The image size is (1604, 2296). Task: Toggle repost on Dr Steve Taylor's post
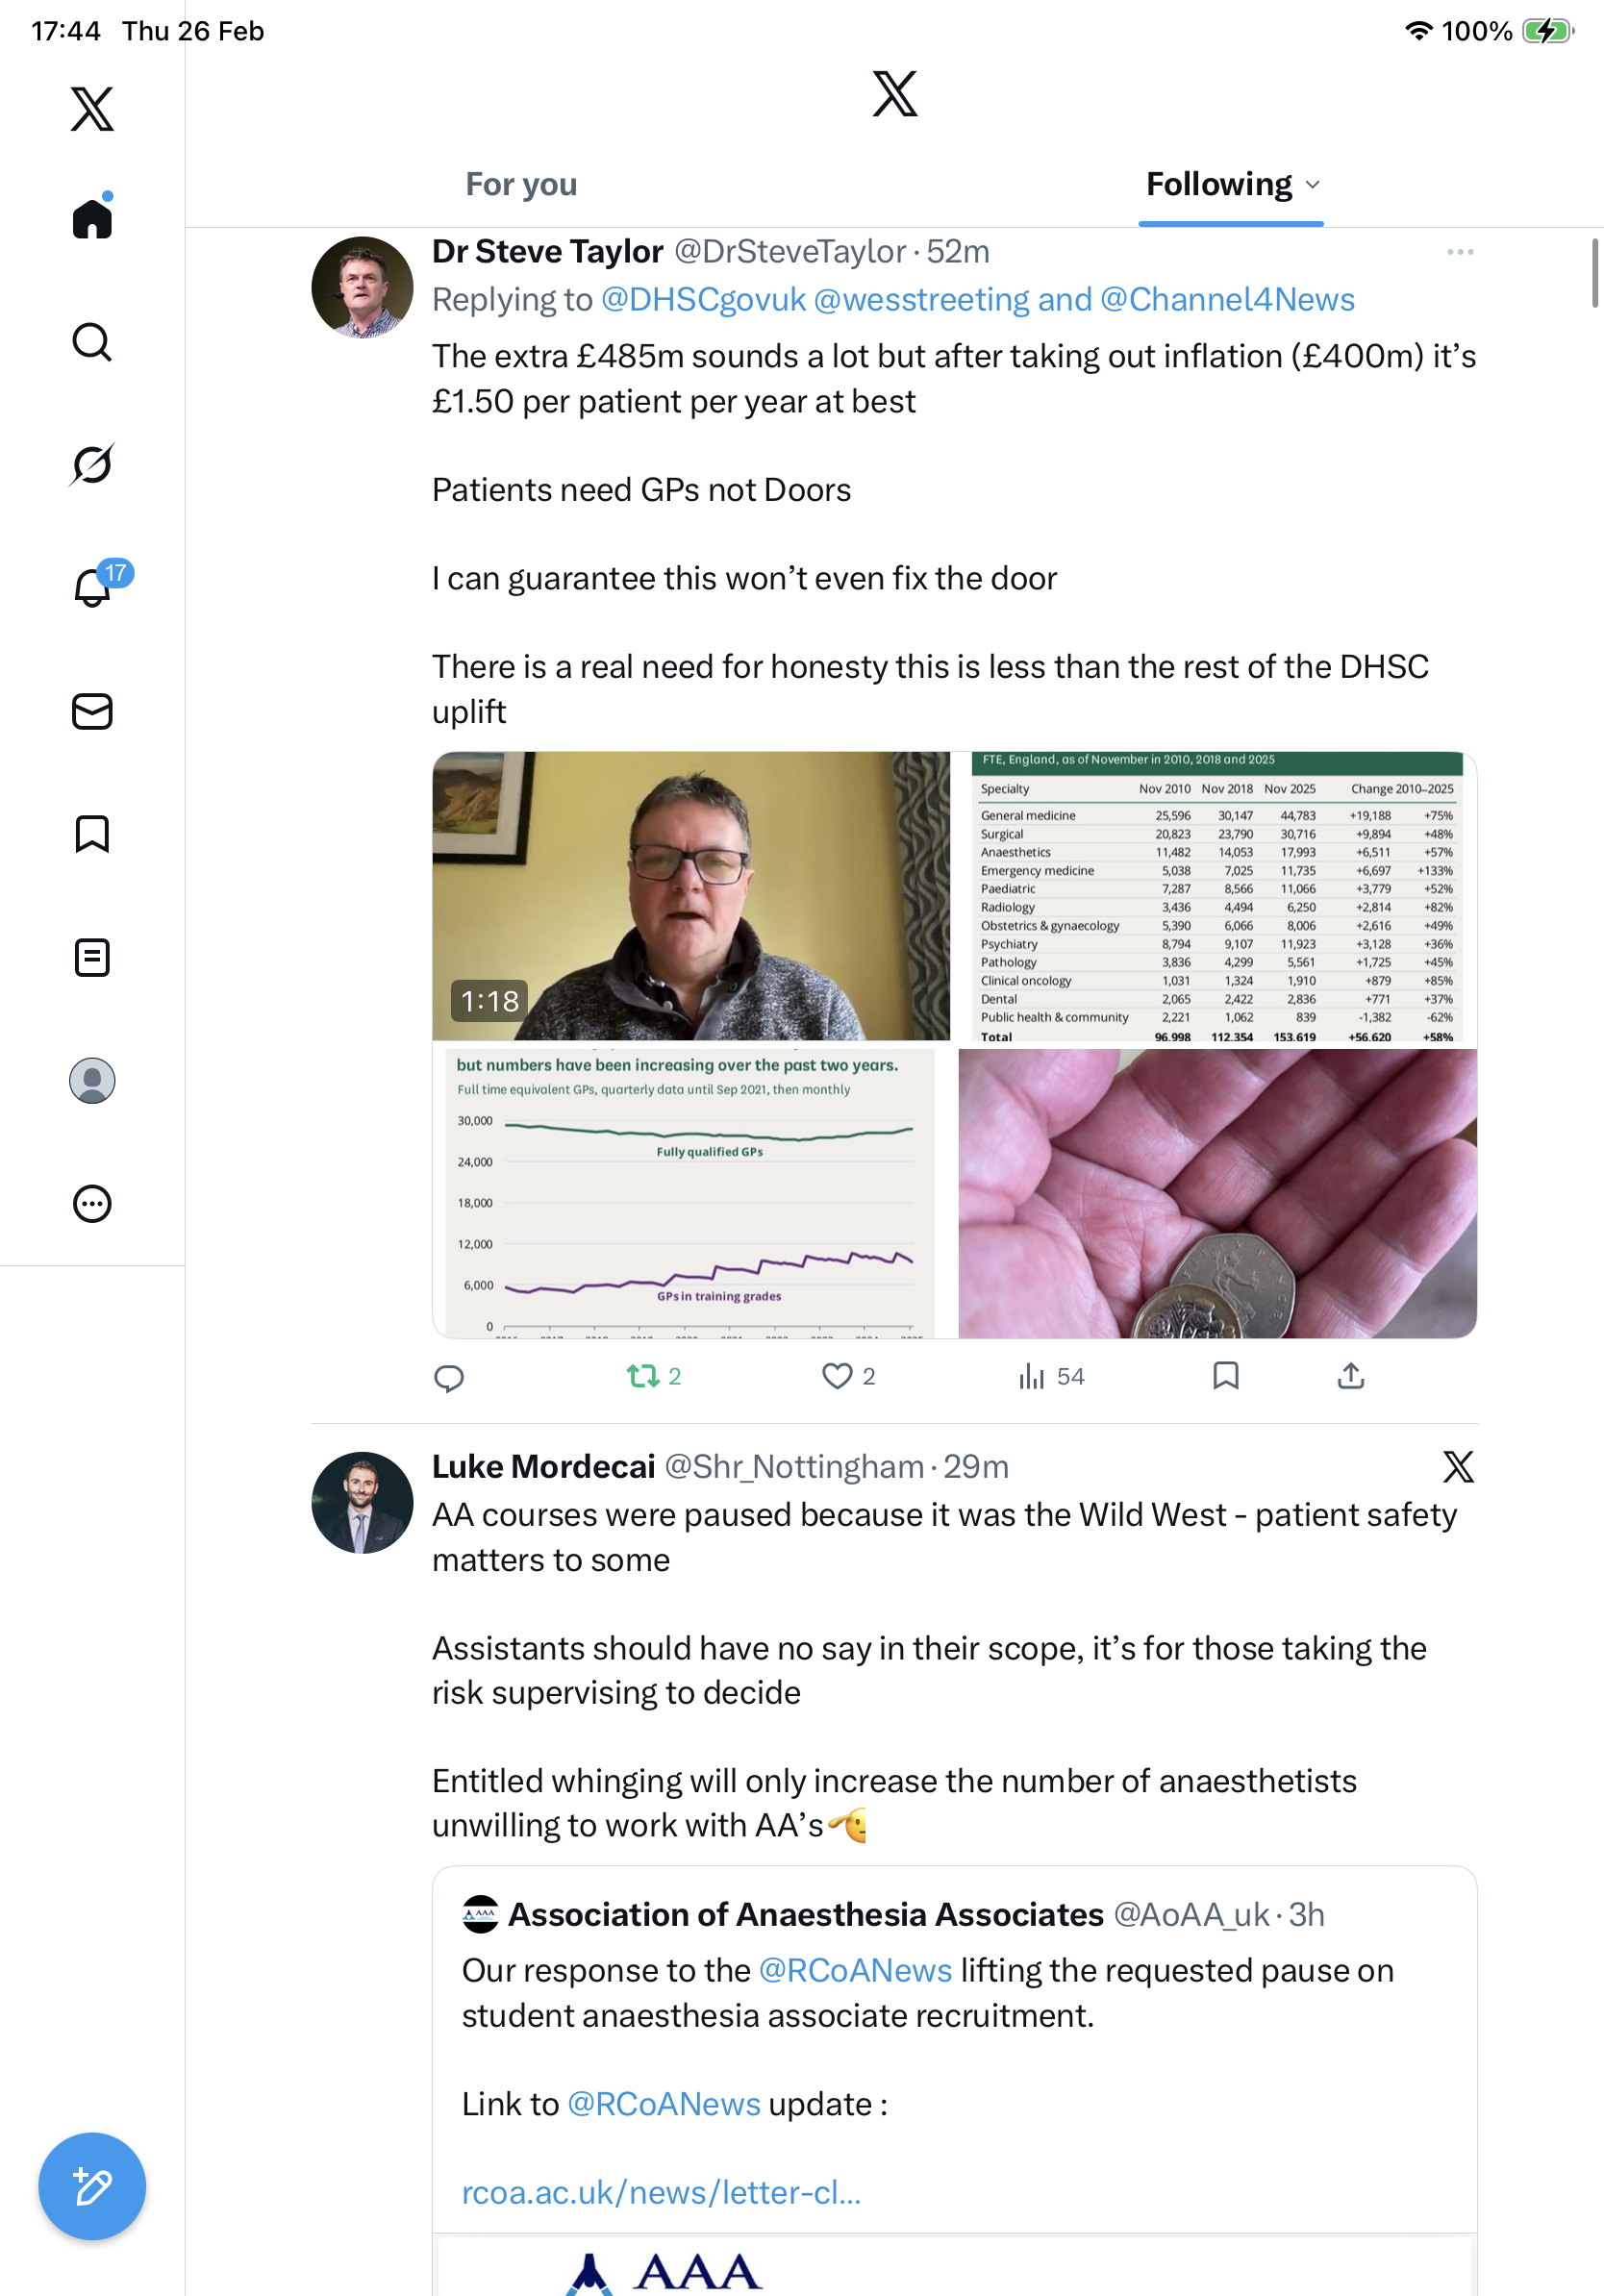coord(643,1376)
